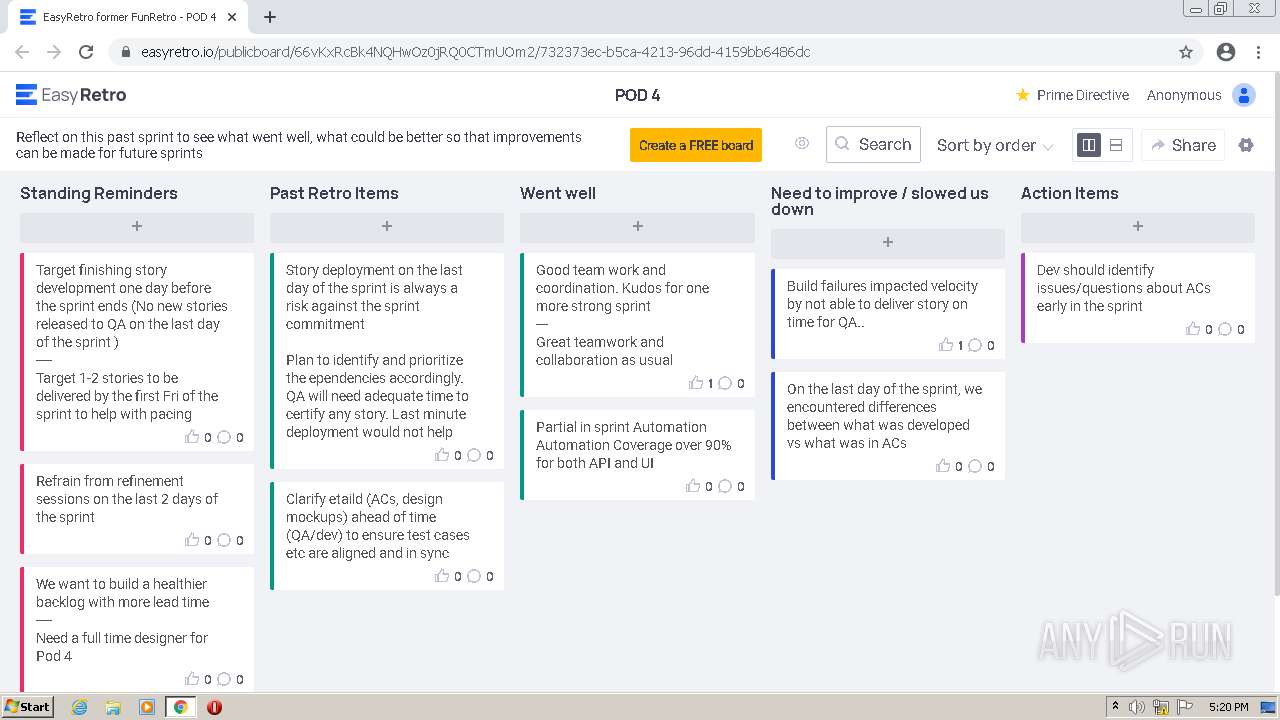Comment on the 'Clarify etaild' card
1280x720 pixels.
474,576
